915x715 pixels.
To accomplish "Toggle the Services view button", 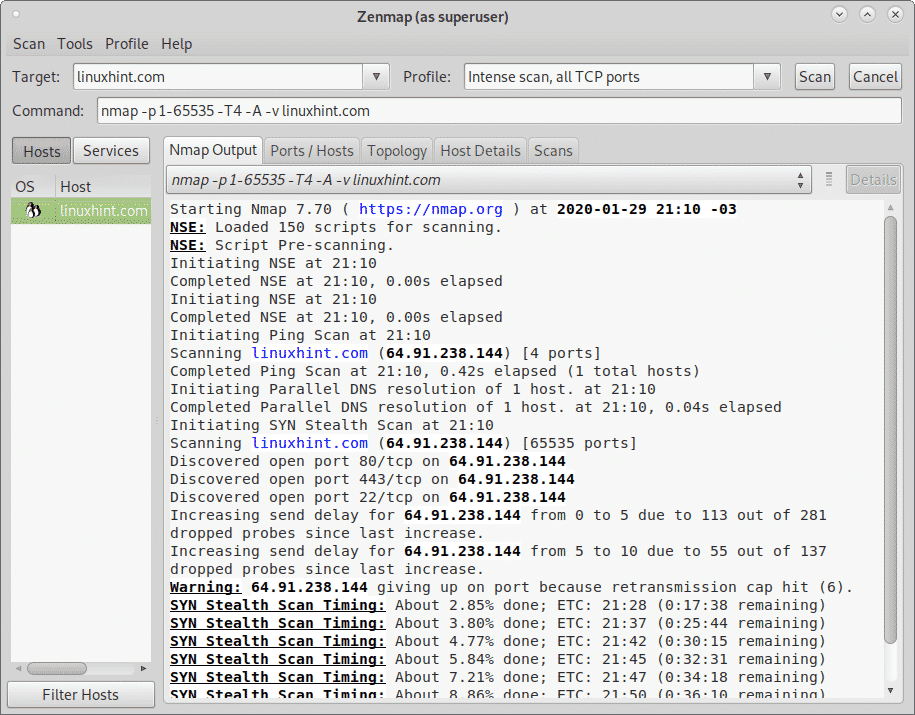I will [x=110, y=151].
